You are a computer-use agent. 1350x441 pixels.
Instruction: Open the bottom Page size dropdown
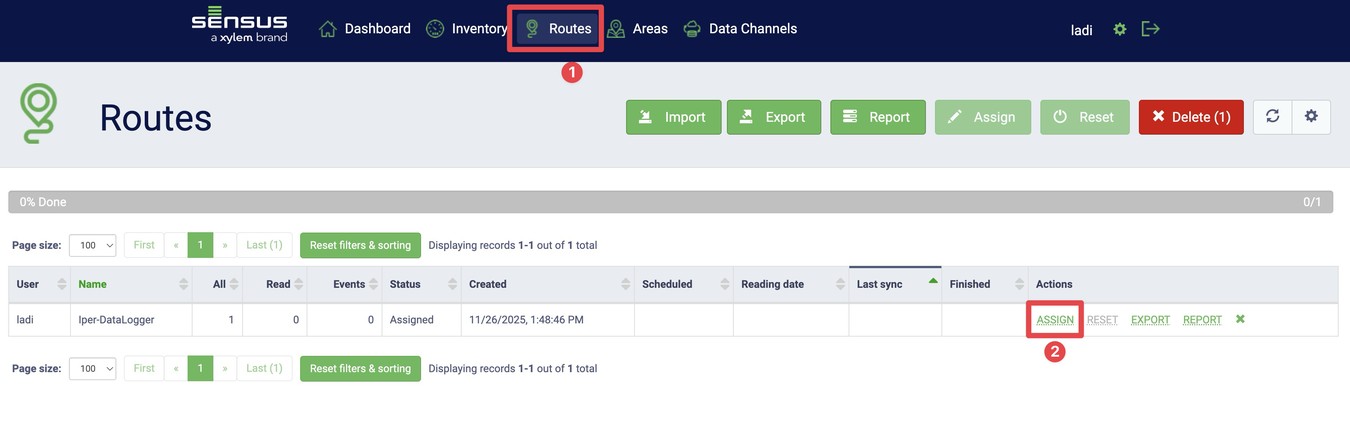click(x=93, y=369)
